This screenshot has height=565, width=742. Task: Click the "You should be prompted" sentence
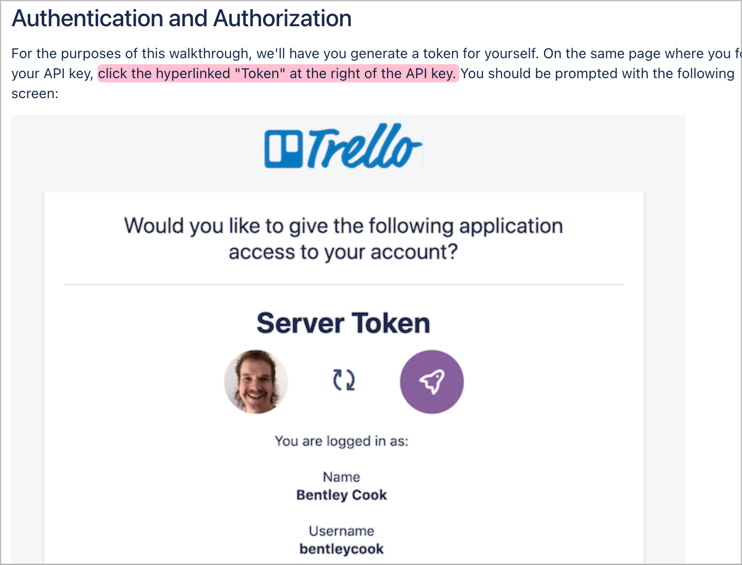pos(598,74)
